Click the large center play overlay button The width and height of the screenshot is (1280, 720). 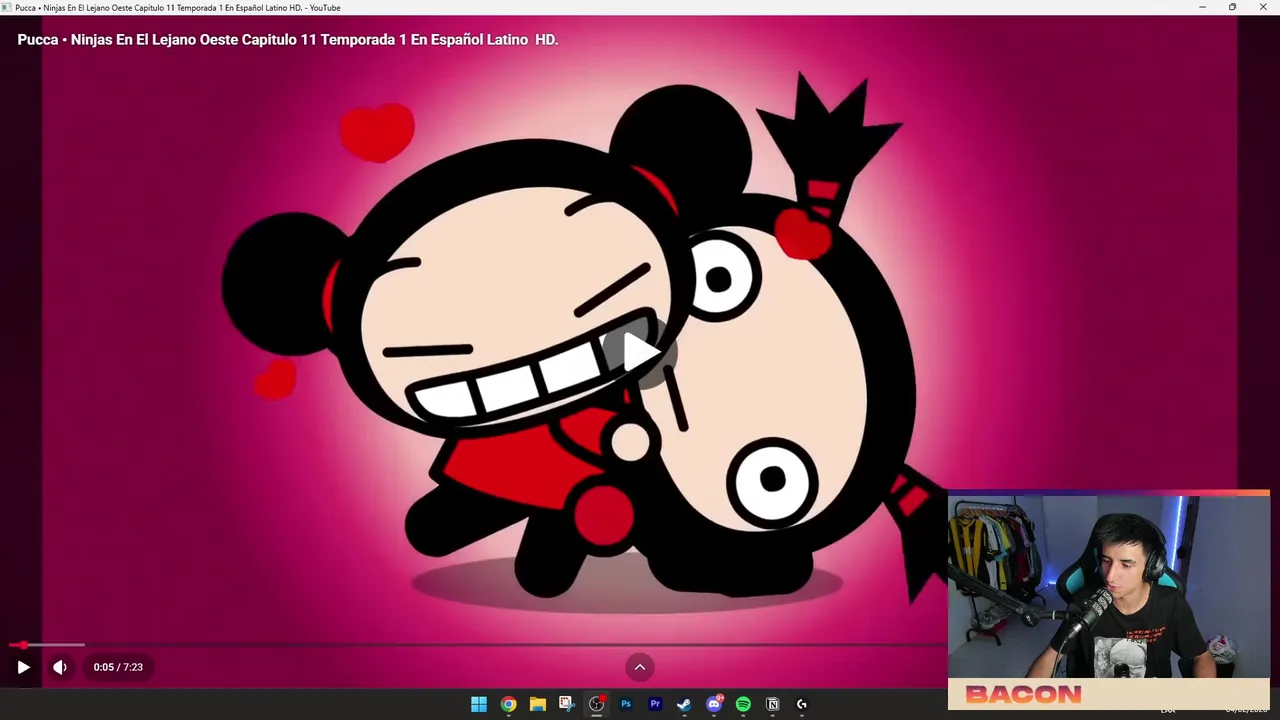point(640,352)
